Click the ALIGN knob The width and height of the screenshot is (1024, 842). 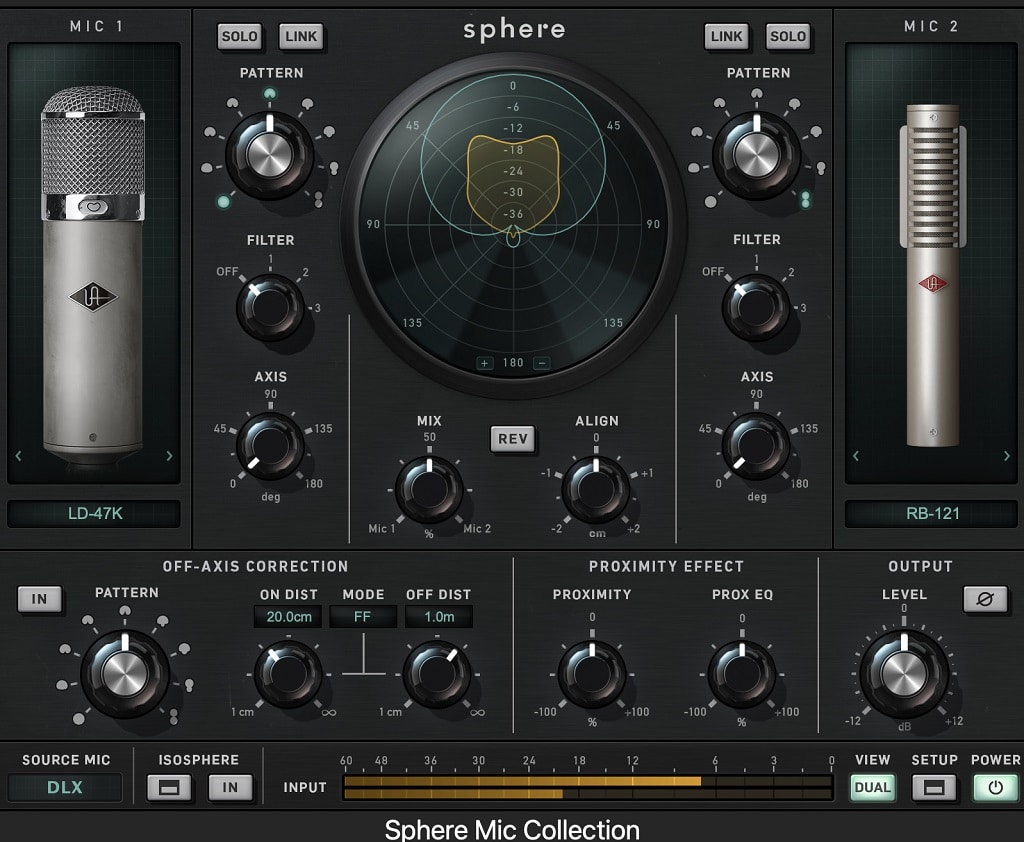tap(596, 490)
